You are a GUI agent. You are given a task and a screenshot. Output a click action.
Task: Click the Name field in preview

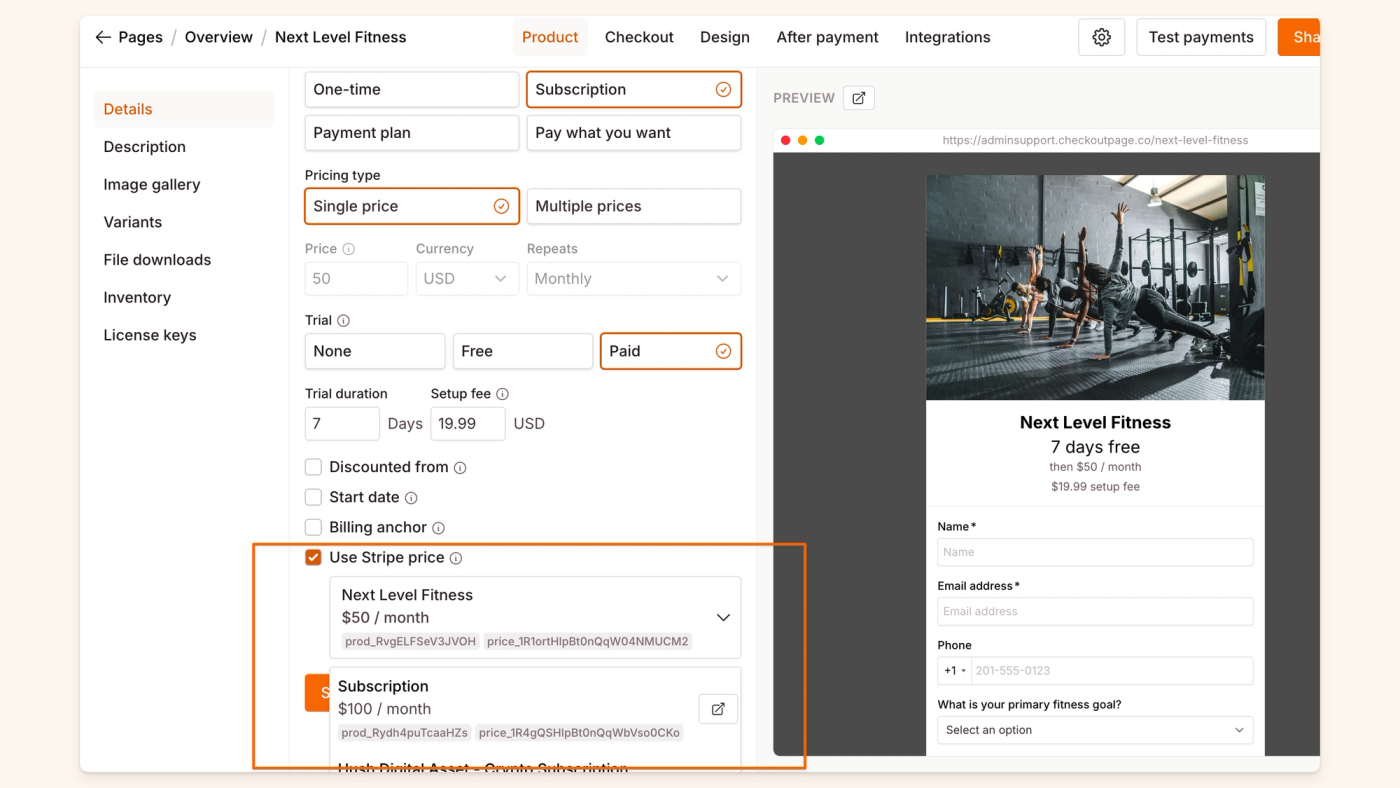tap(1095, 552)
